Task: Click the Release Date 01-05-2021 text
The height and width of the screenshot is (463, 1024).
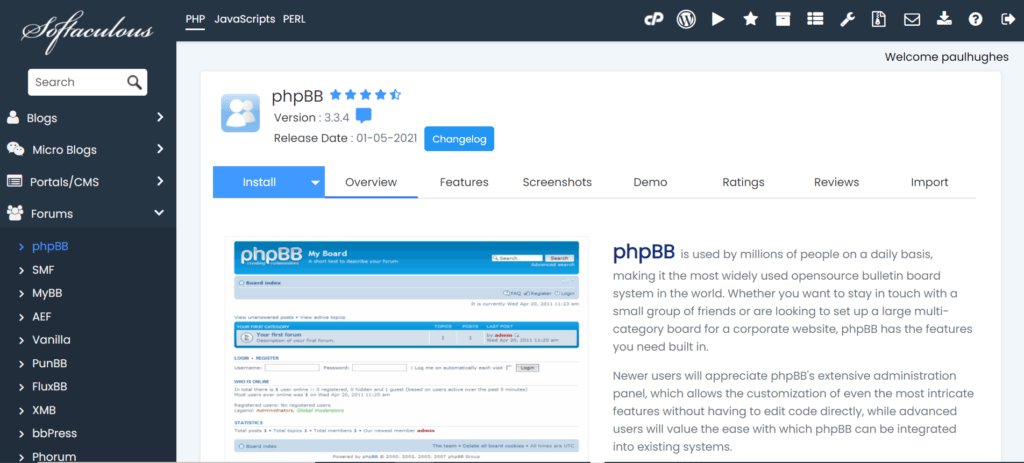Action: click(x=345, y=138)
